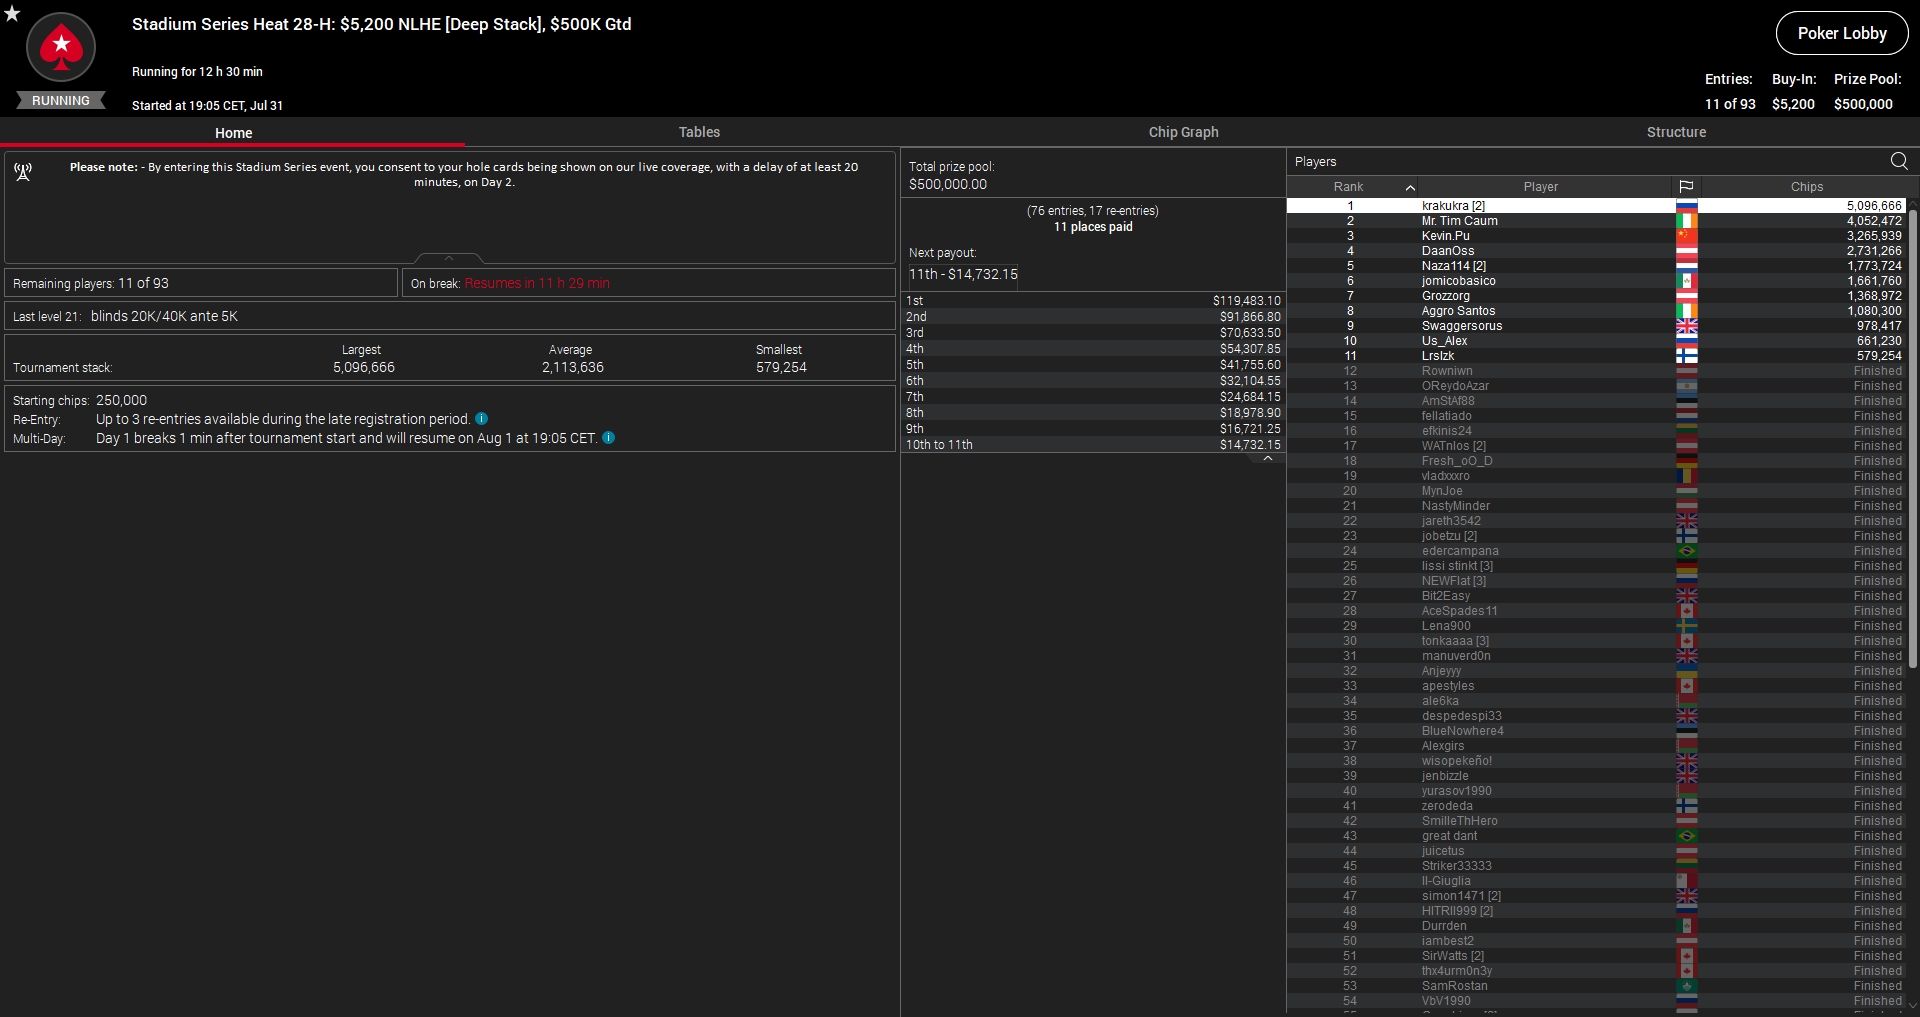Select player row Kevin.Pu
1920x1017 pixels.
pyautogui.click(x=1597, y=236)
